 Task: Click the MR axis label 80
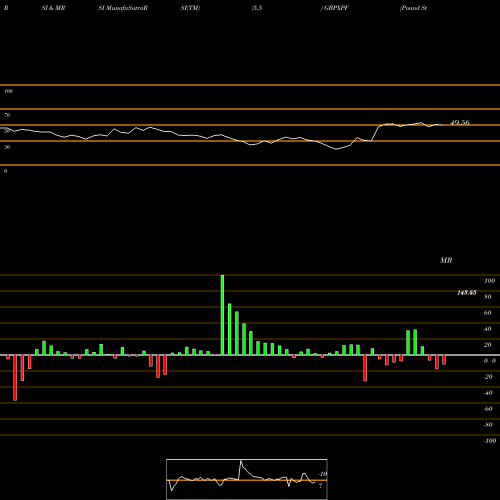coord(488,297)
